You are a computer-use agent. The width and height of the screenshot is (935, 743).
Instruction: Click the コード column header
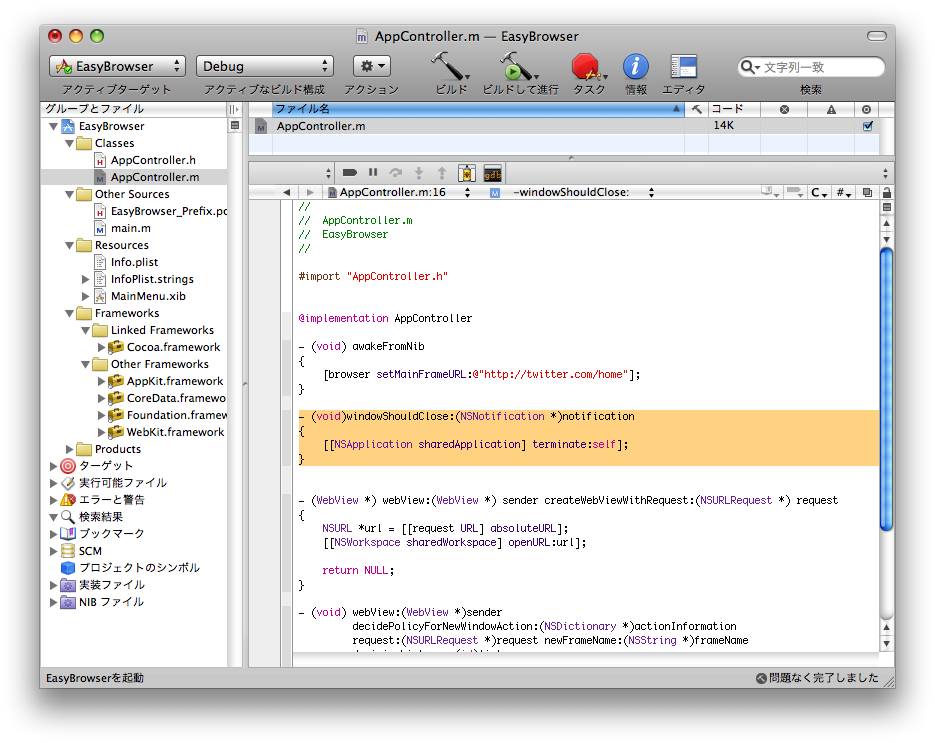734,109
